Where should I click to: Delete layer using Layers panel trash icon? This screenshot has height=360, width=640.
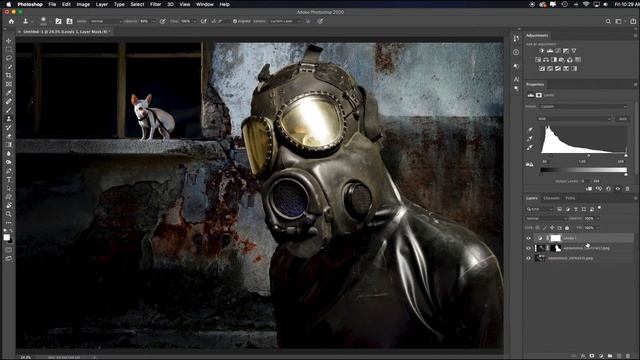pyautogui.click(x=628, y=356)
